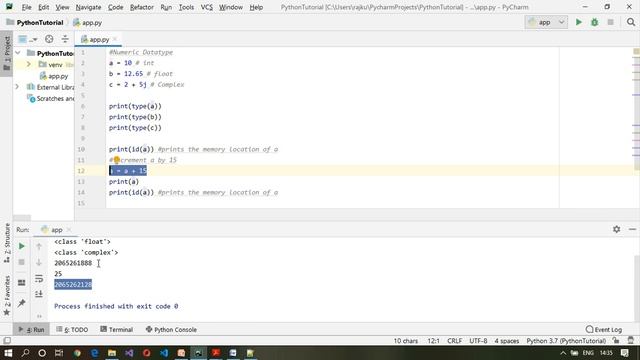Click cursor position 12:1 in status bar

click(x=433, y=341)
